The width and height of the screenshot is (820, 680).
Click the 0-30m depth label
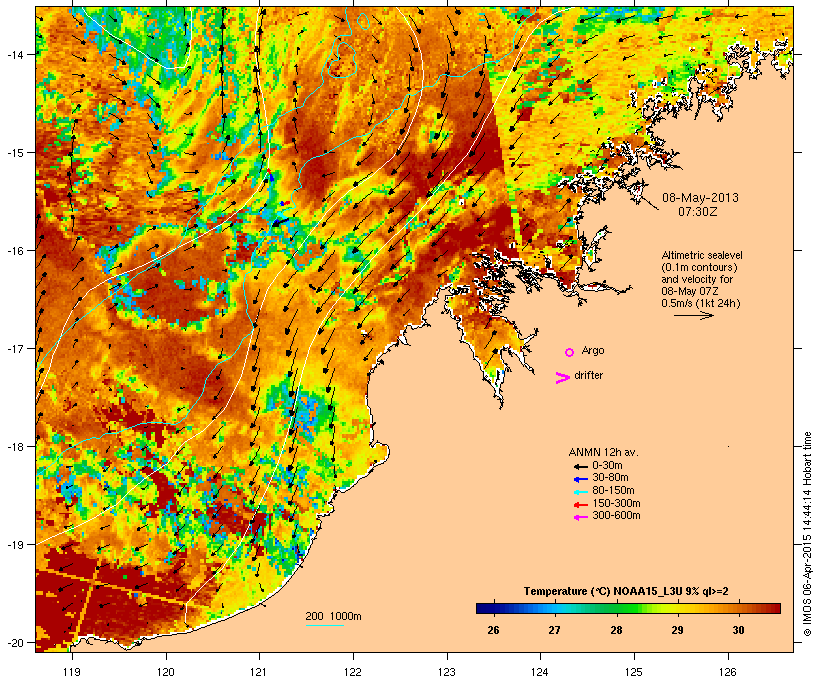pyautogui.click(x=607, y=466)
